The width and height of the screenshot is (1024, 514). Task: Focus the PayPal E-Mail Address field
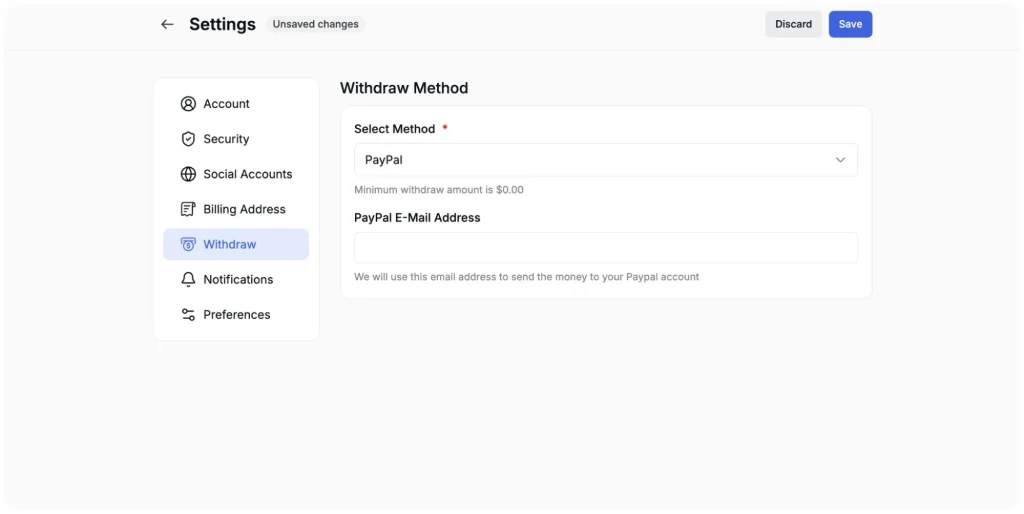(x=605, y=248)
